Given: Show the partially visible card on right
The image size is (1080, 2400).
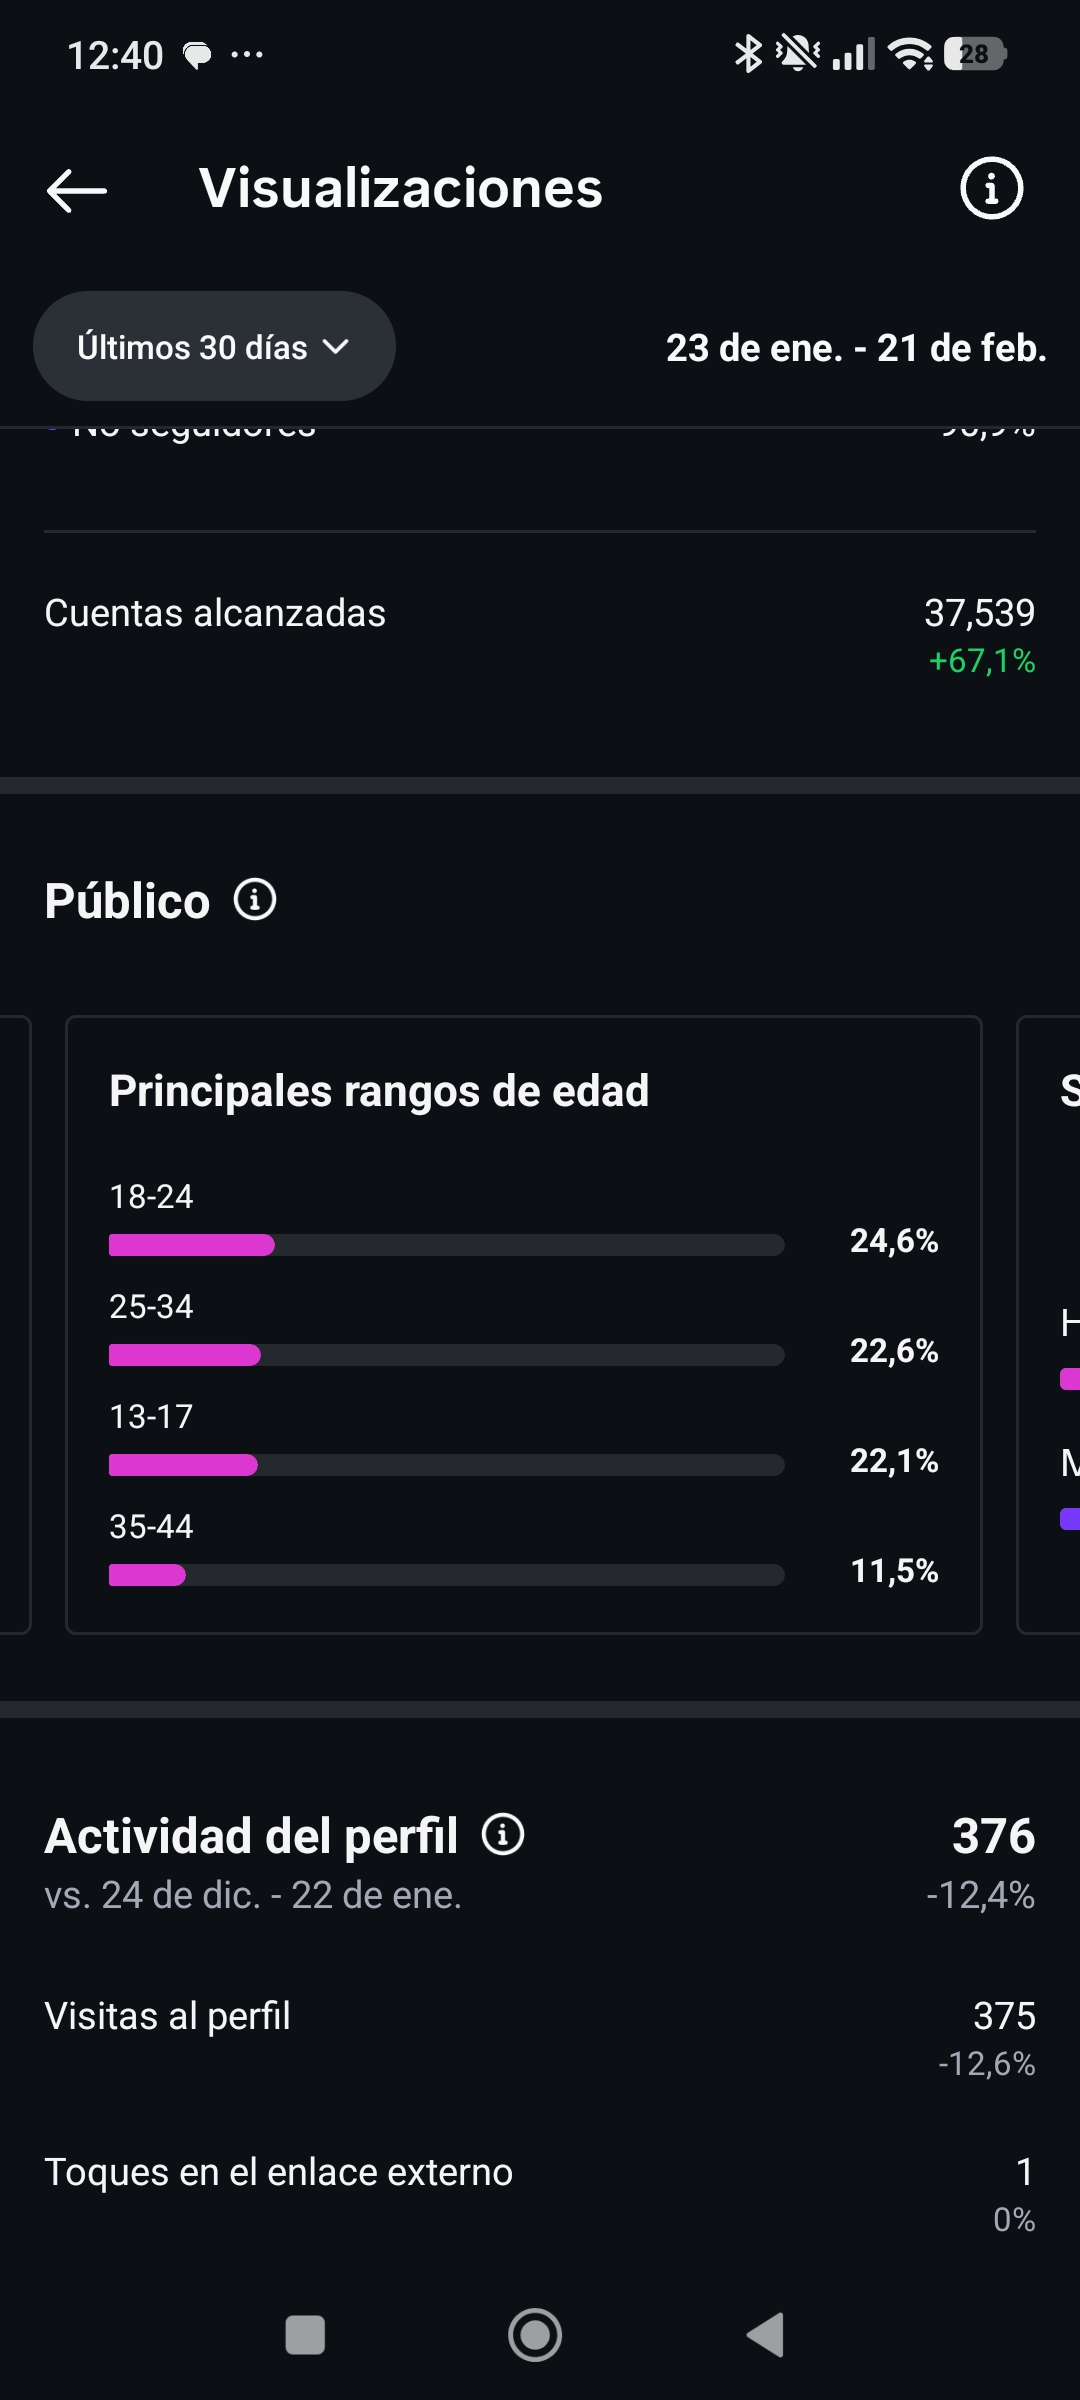Looking at the screenshot, I should click(x=1052, y=1324).
